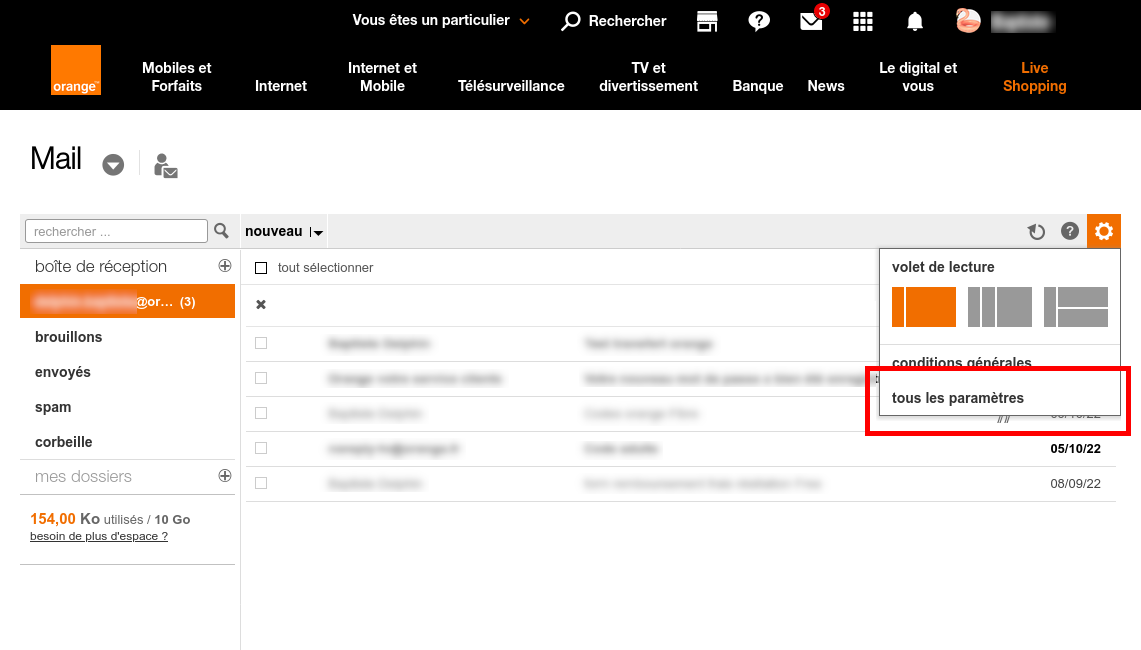Screen dimensions: 1141x650
Task: Tick the tout sélectionner checkbox
Action: pyautogui.click(x=261, y=268)
